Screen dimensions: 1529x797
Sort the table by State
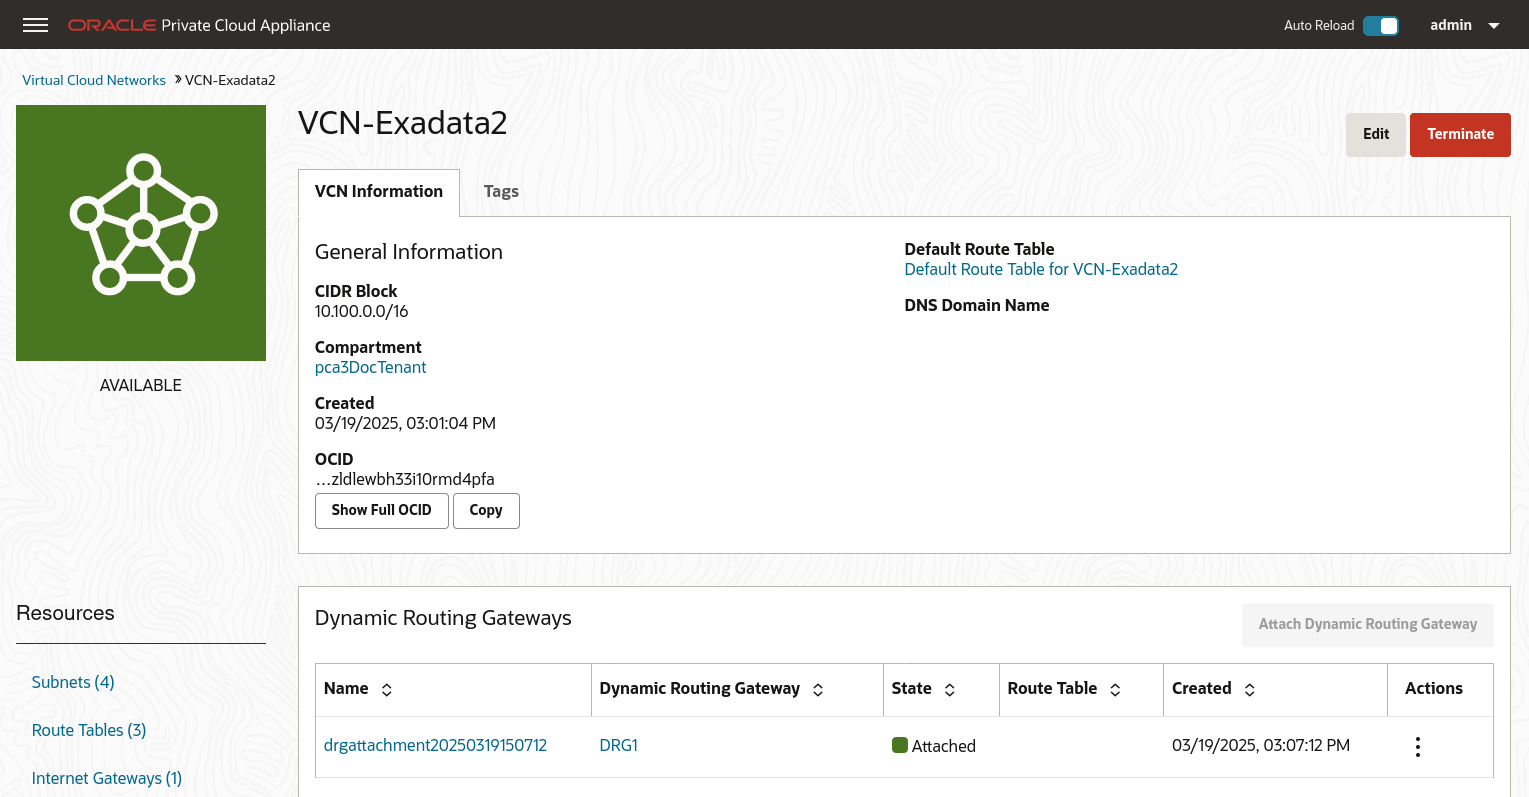point(950,689)
